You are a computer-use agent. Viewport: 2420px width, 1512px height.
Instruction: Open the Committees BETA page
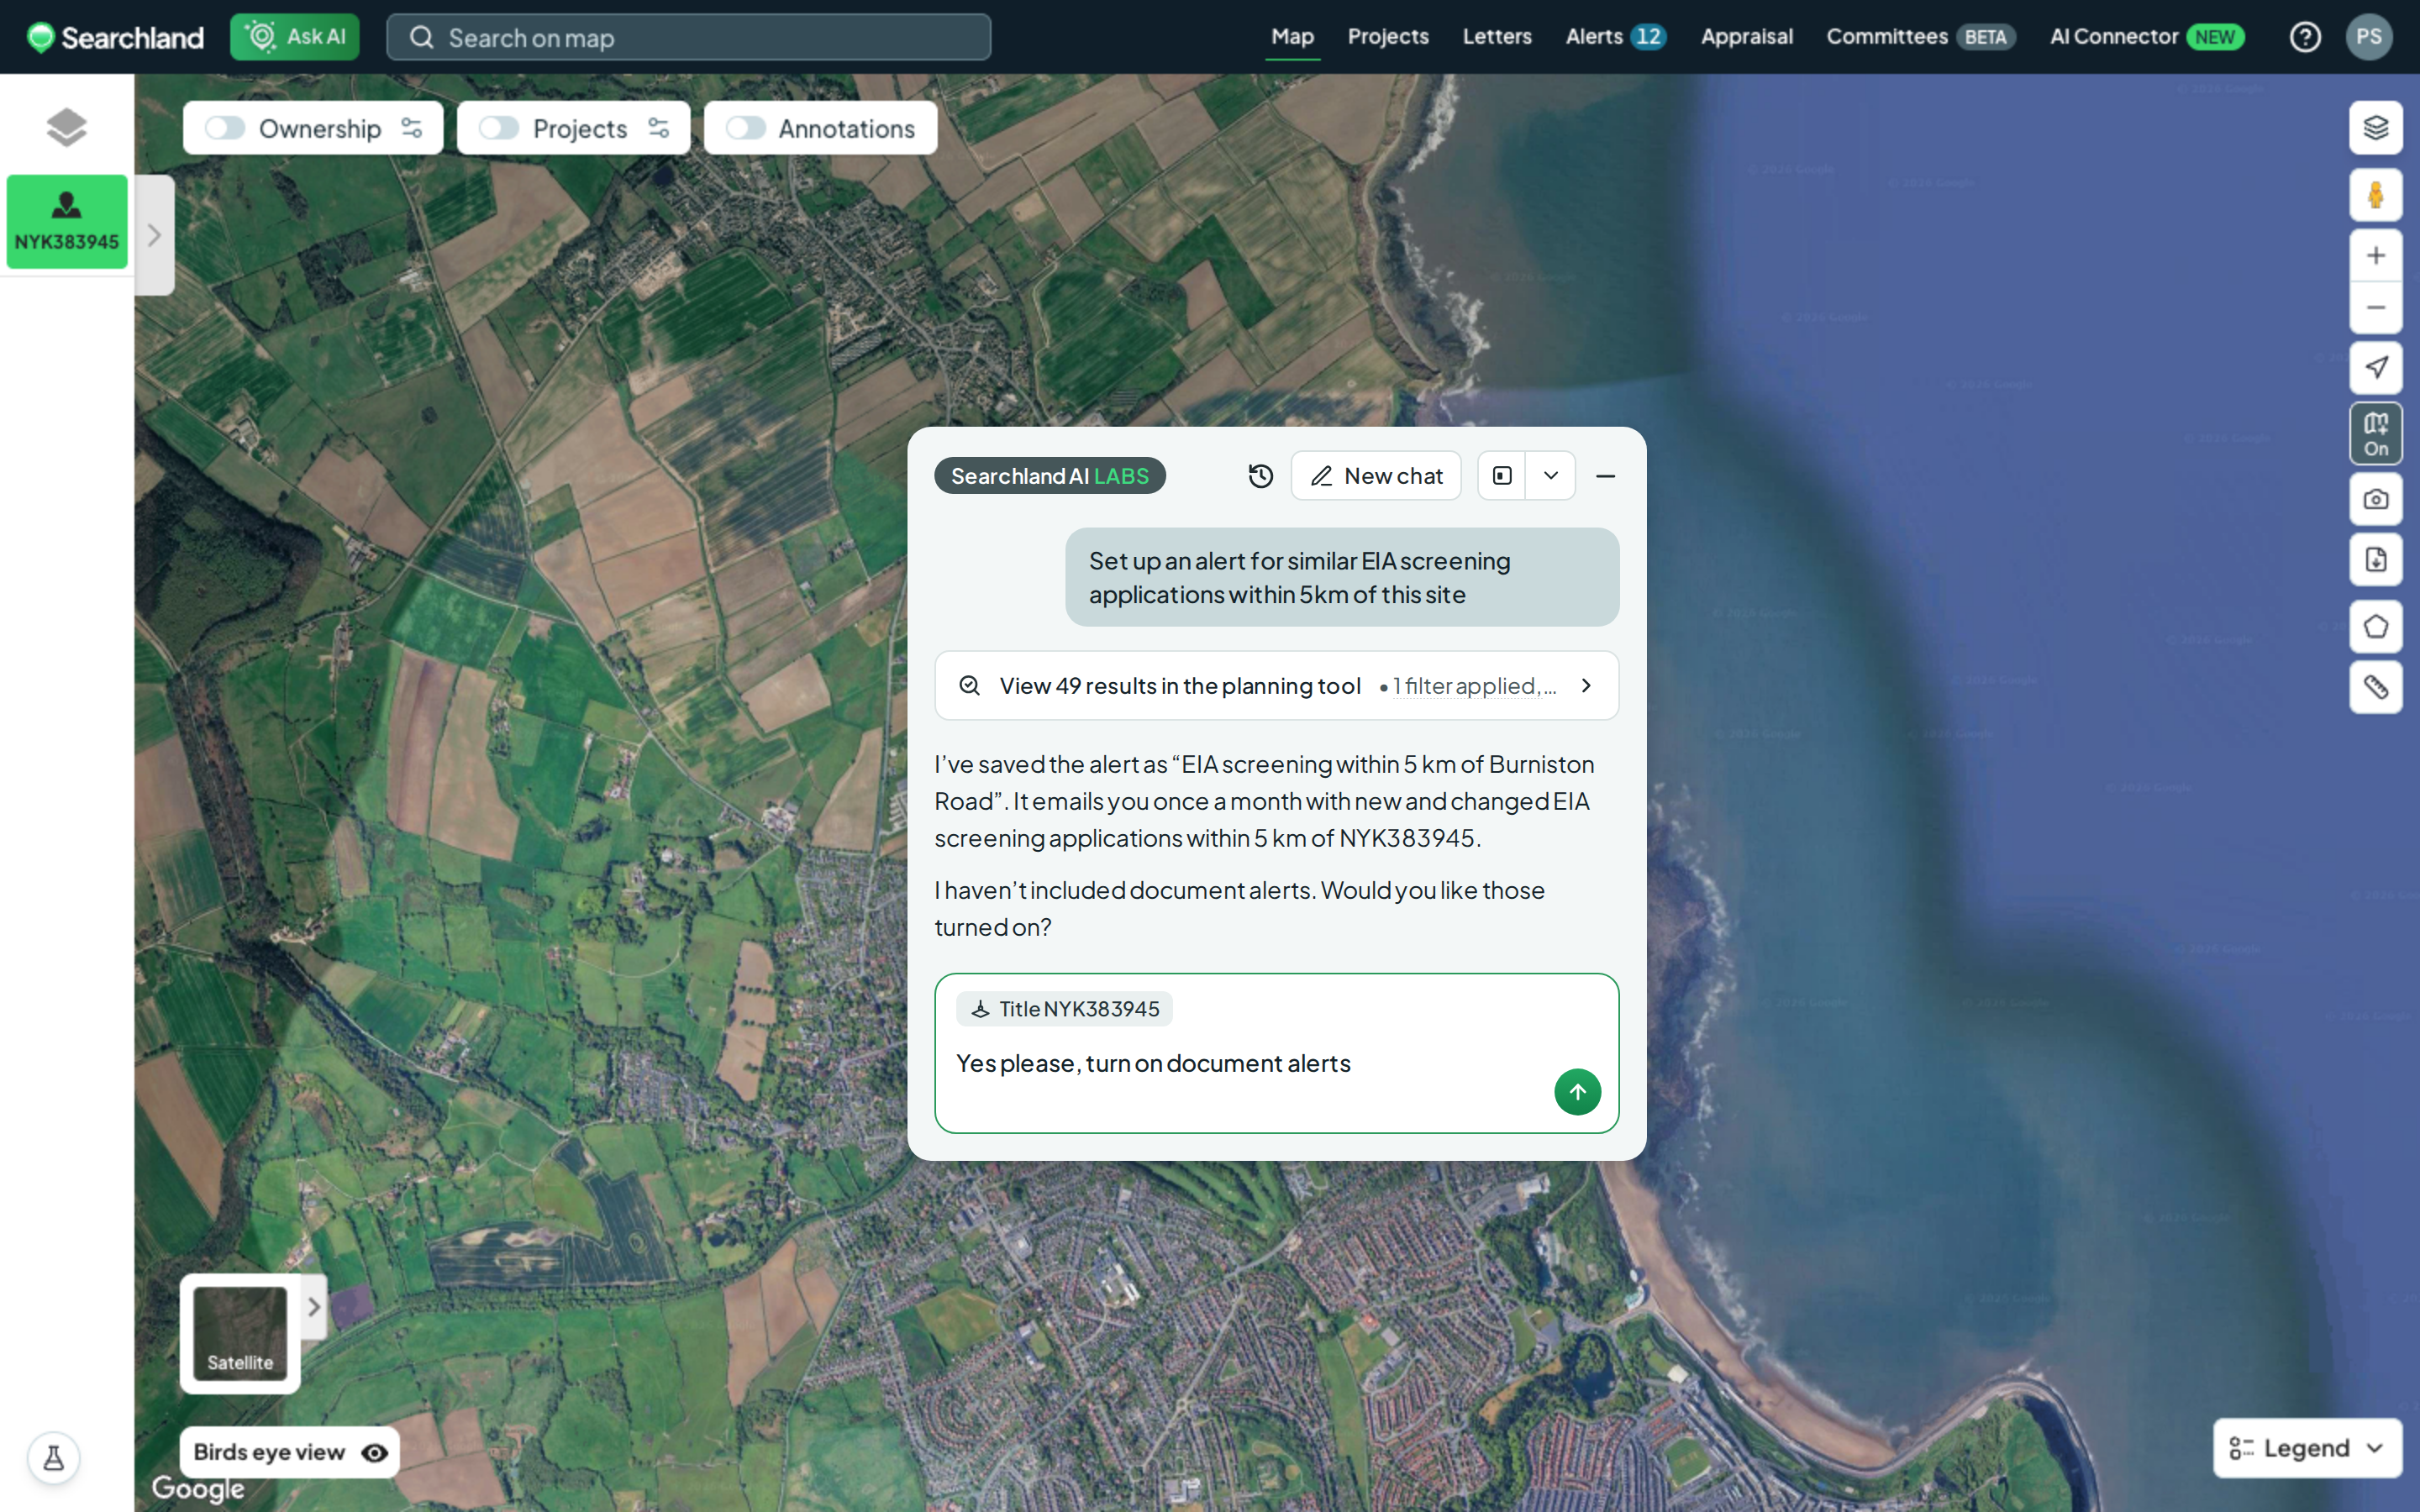pyautogui.click(x=1921, y=37)
